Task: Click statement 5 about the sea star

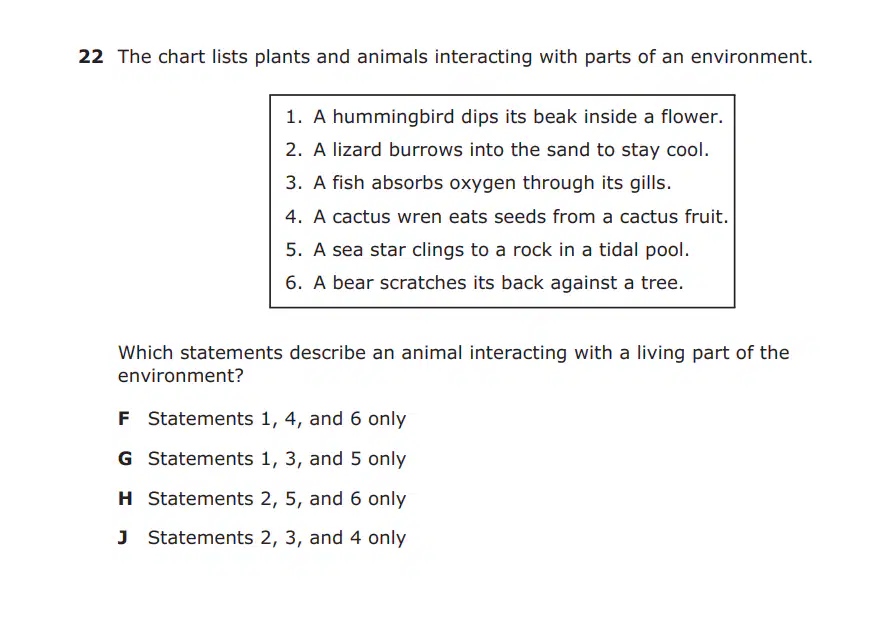Action: (x=487, y=250)
